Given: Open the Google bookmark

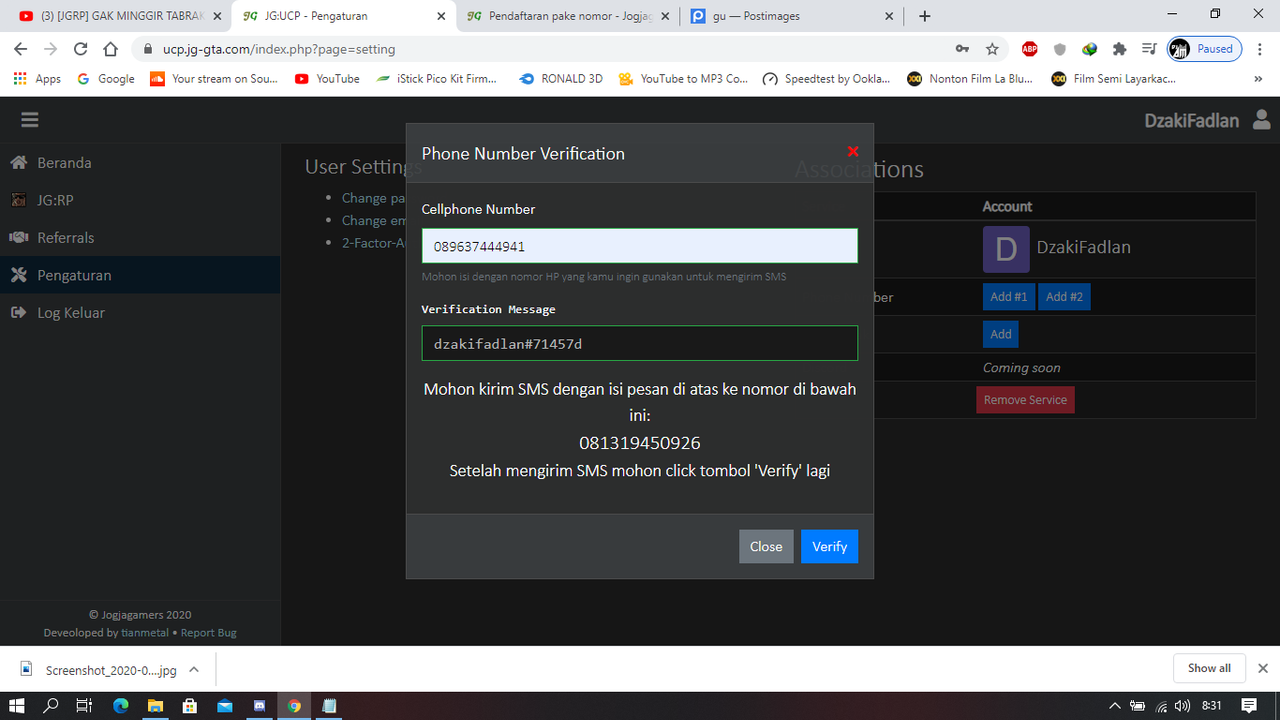Looking at the screenshot, I should pos(106,79).
